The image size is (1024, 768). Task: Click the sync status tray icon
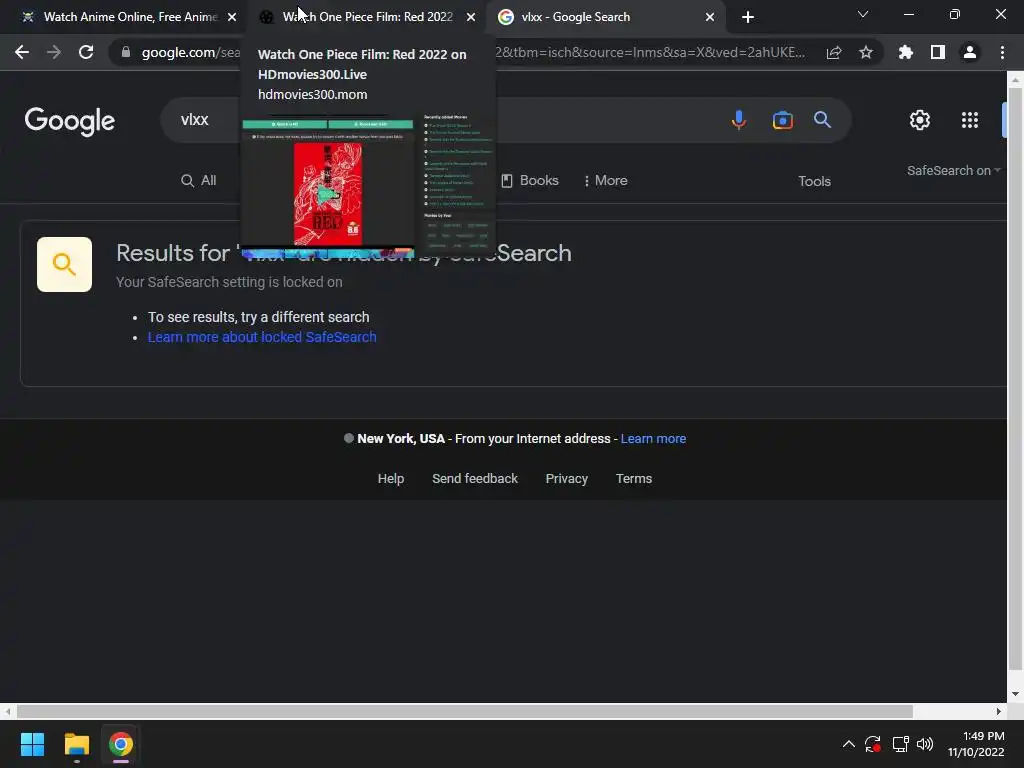pyautogui.click(x=872, y=744)
